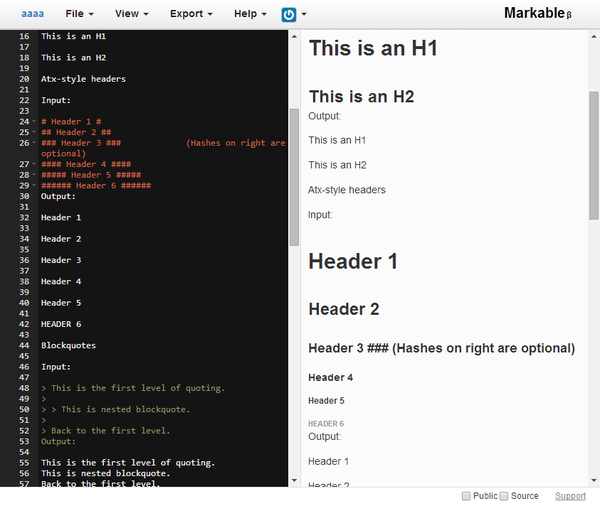Collapse fold arrow on editor line 26

pyautogui.click(x=34, y=143)
